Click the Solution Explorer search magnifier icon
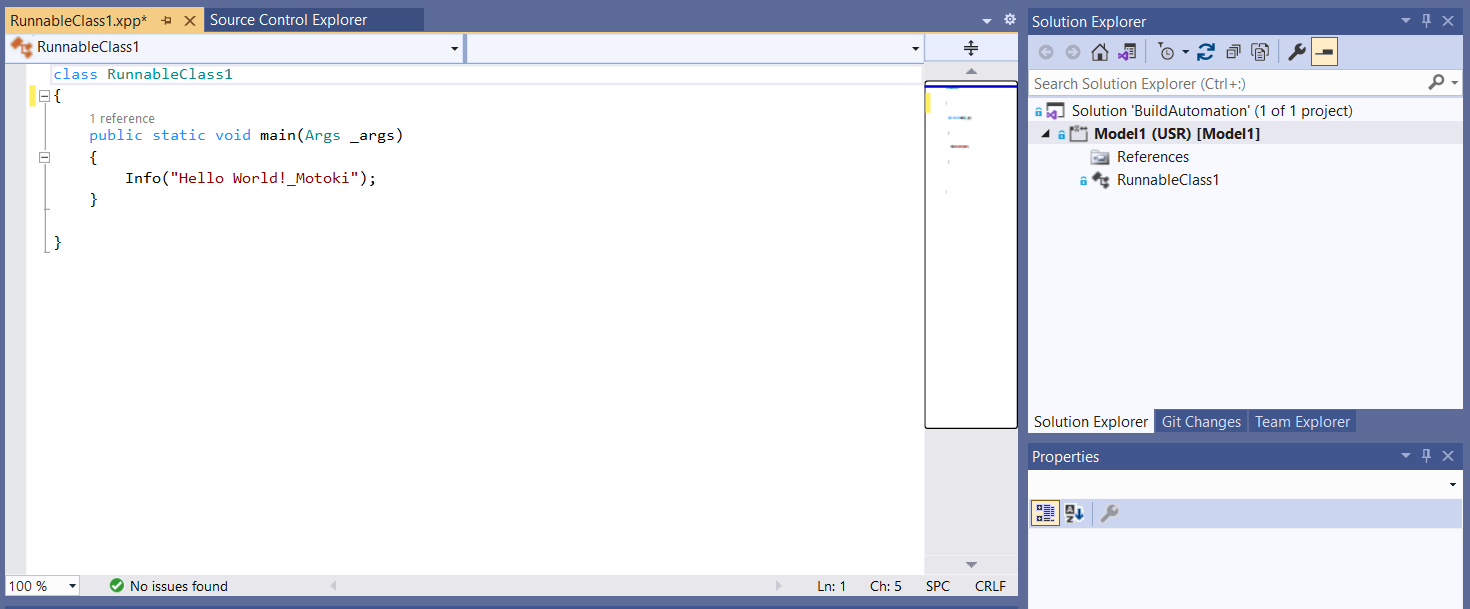Screen dimensions: 1470x609 (x=1436, y=82)
